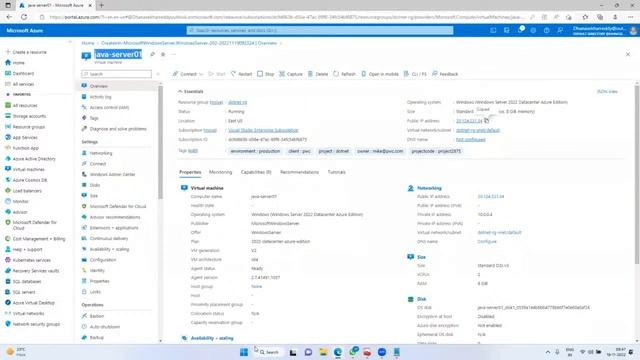Click the Networking heading link
The height and width of the screenshot is (360, 640).
pos(429,188)
